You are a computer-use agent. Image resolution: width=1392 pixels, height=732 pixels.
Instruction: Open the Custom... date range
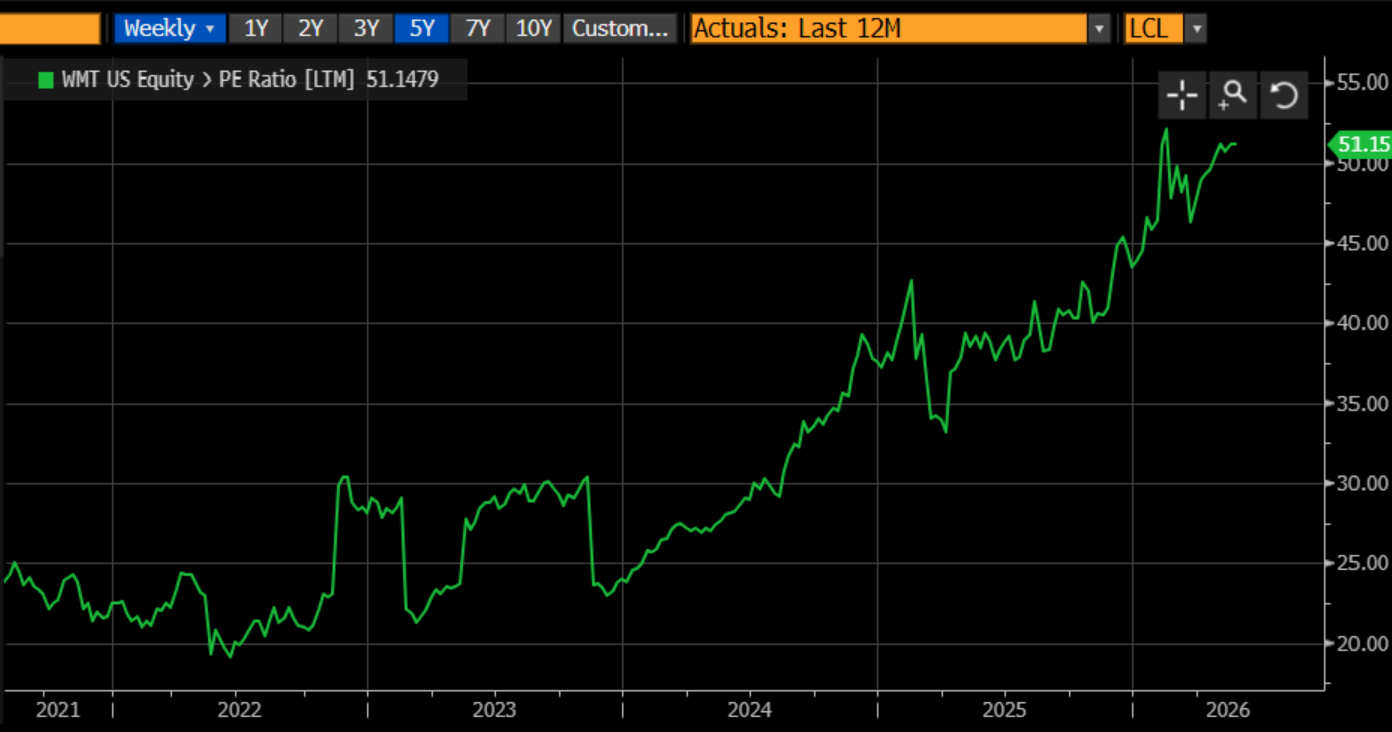click(620, 28)
